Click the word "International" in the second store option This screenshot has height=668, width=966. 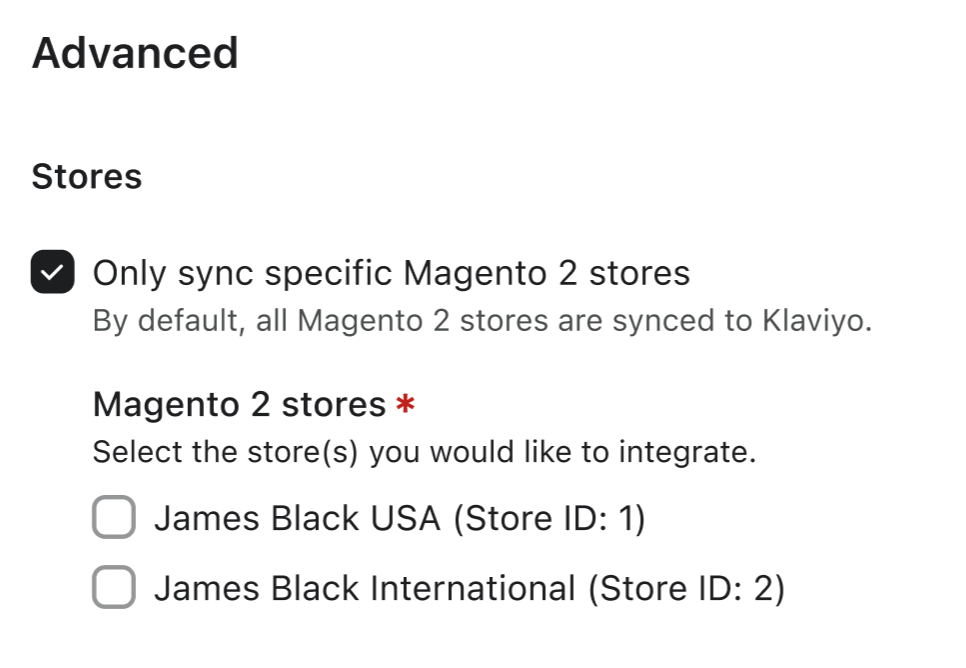coord(473,588)
